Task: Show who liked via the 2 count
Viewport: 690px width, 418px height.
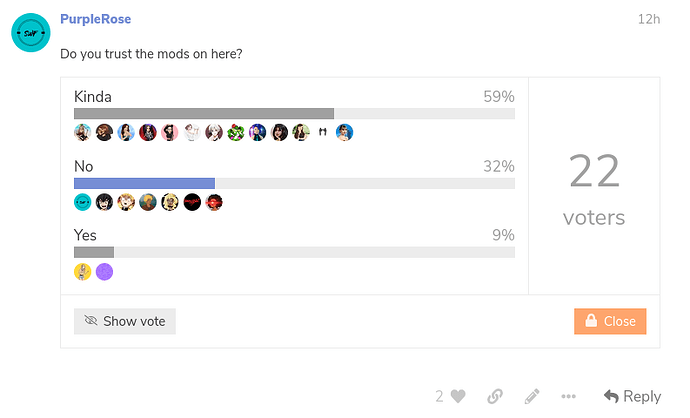Action: pos(439,396)
